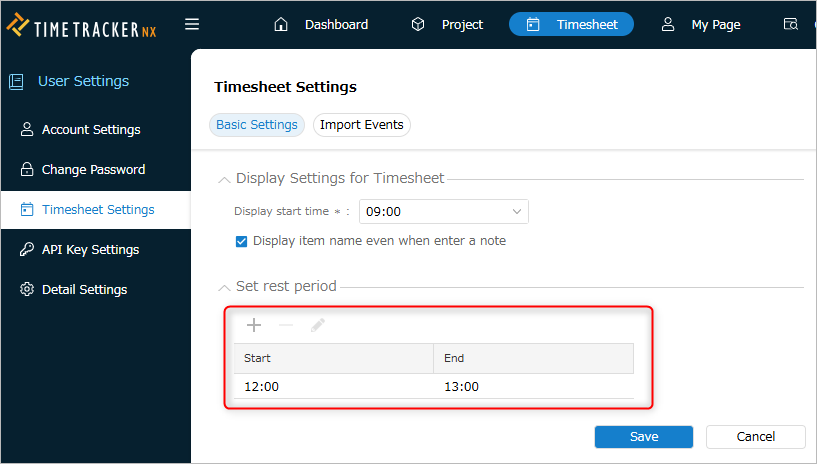This screenshot has width=817, height=464.
Task: Collapse the Set rest period section
Action: pyautogui.click(x=224, y=287)
